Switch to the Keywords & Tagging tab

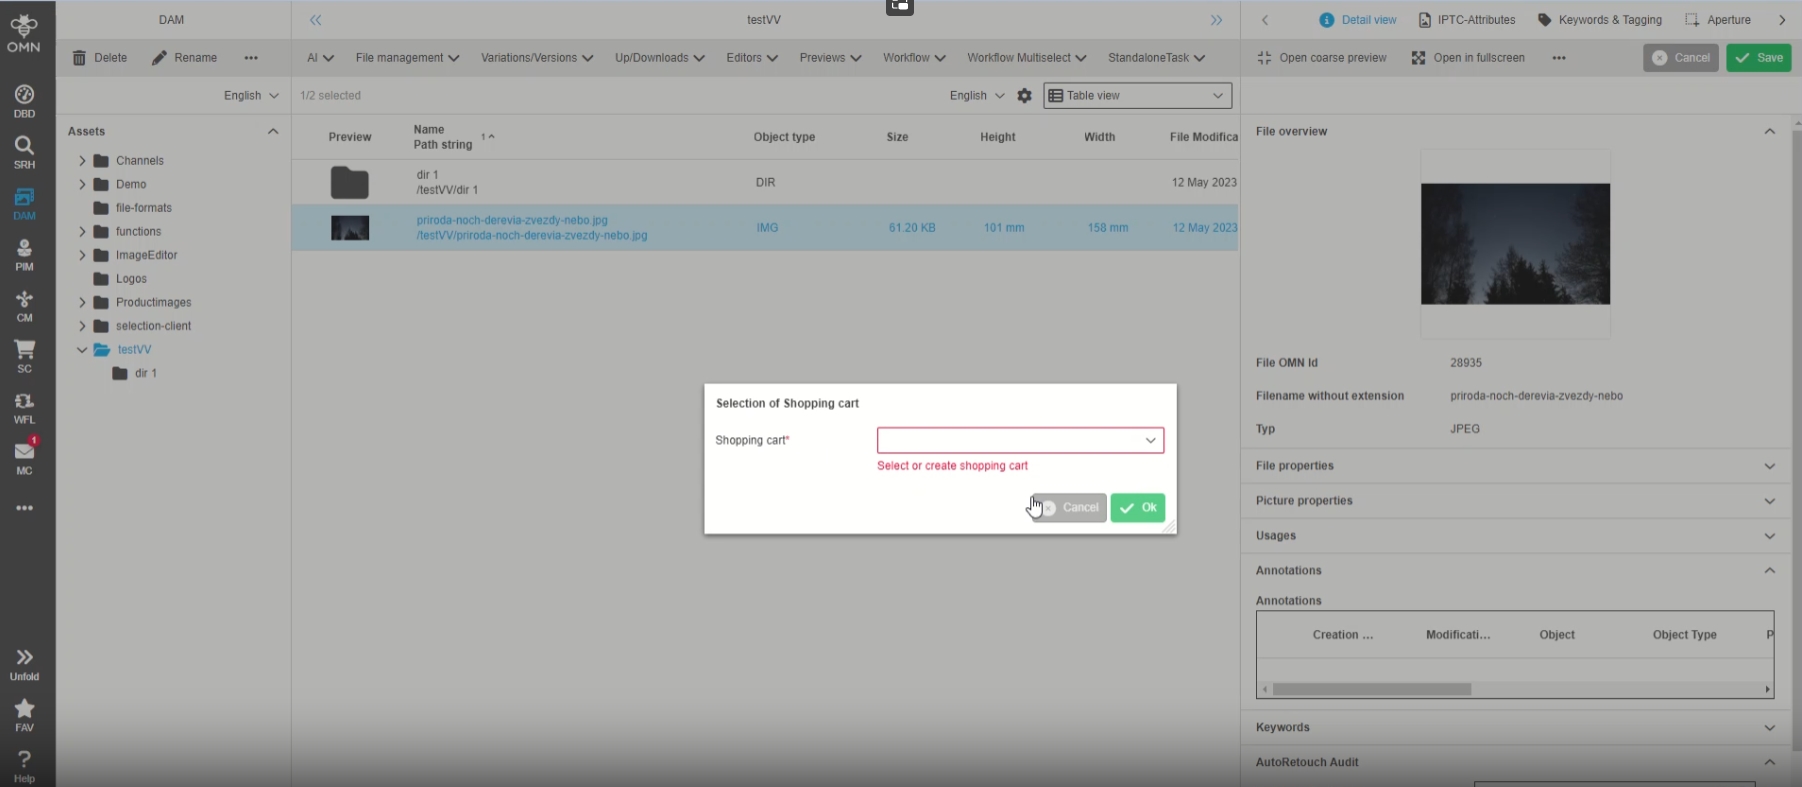tap(1600, 20)
